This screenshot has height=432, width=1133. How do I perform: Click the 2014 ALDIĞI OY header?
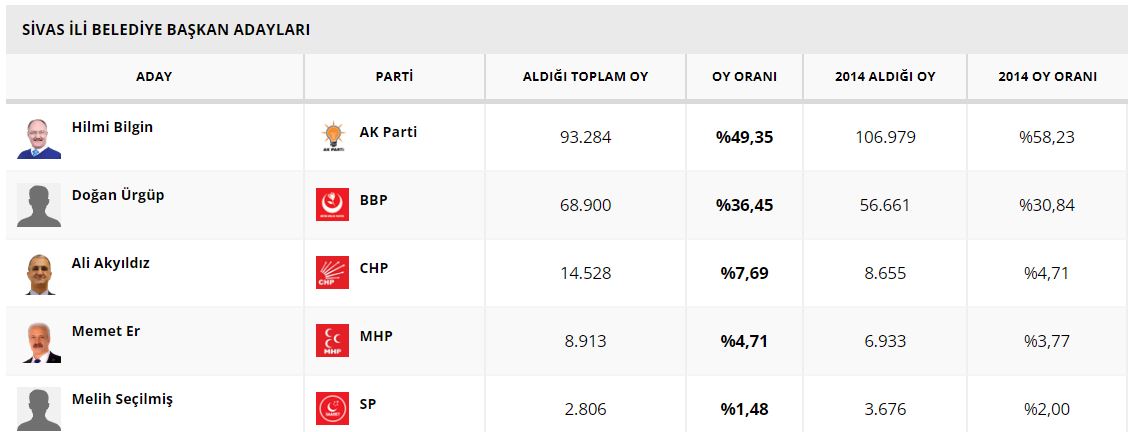click(885, 77)
